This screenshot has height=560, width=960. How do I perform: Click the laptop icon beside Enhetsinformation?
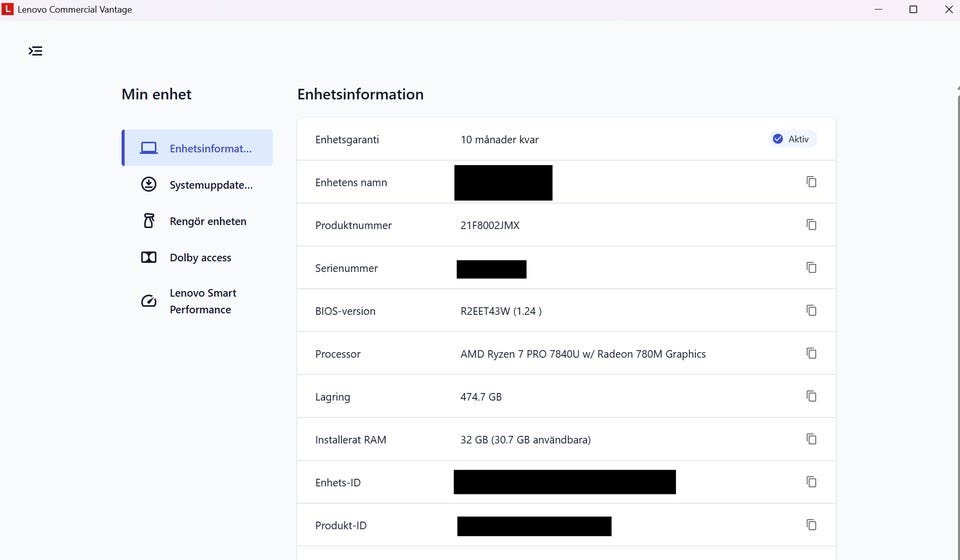[149, 148]
